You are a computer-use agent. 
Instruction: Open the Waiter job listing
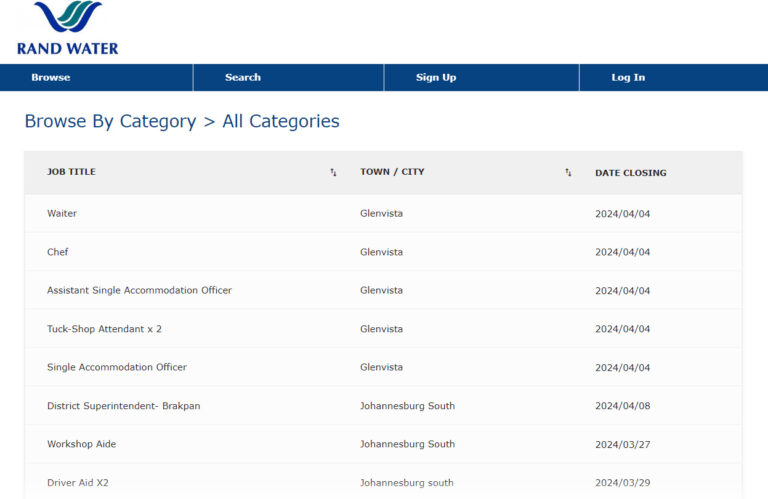[x=62, y=214]
